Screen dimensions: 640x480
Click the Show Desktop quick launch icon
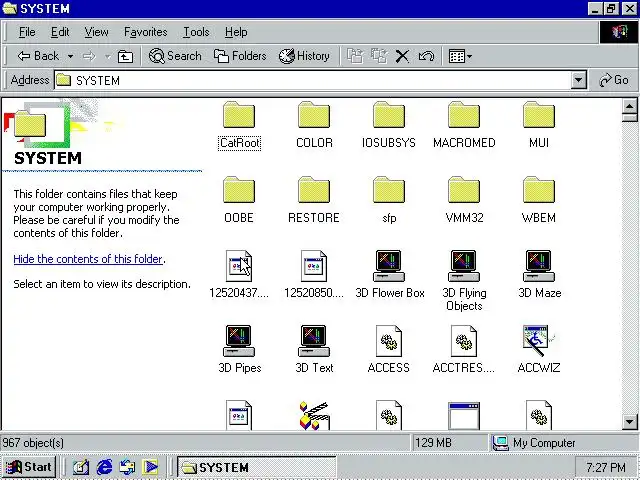80,467
